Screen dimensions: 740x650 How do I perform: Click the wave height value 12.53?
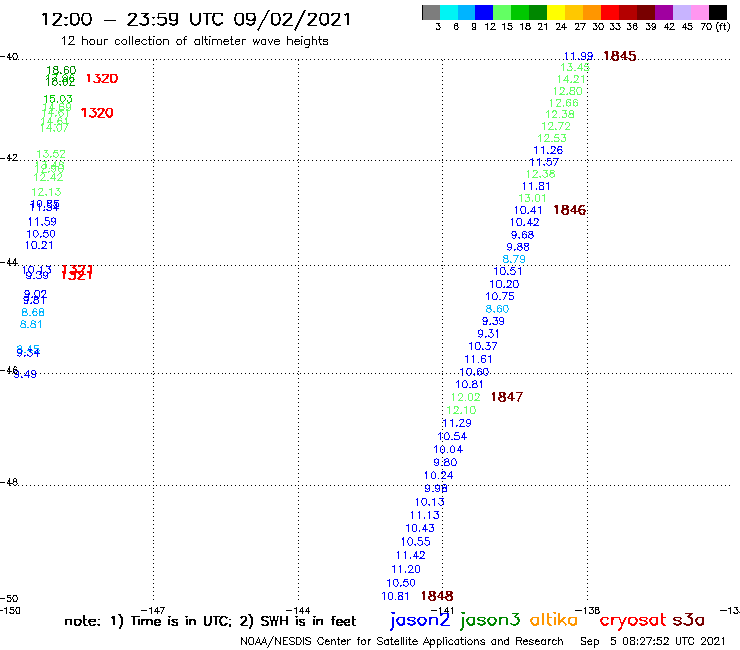click(552, 138)
